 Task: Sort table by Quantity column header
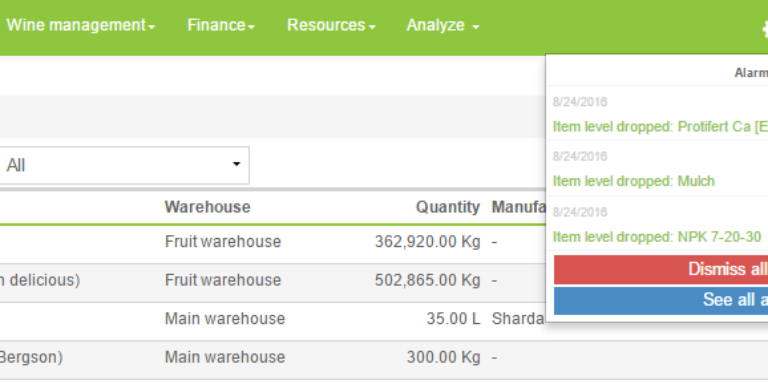[448, 207]
